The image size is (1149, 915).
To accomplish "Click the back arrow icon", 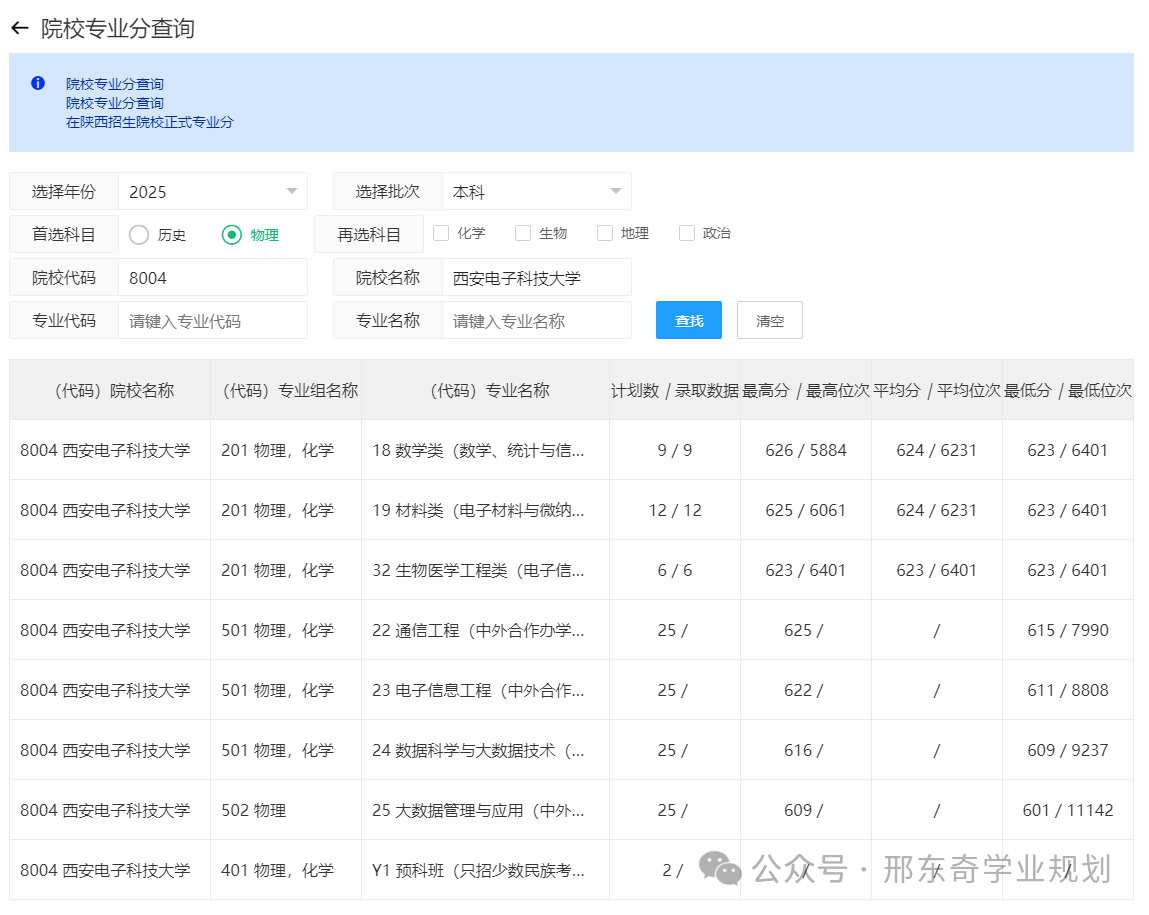I will [x=19, y=28].
